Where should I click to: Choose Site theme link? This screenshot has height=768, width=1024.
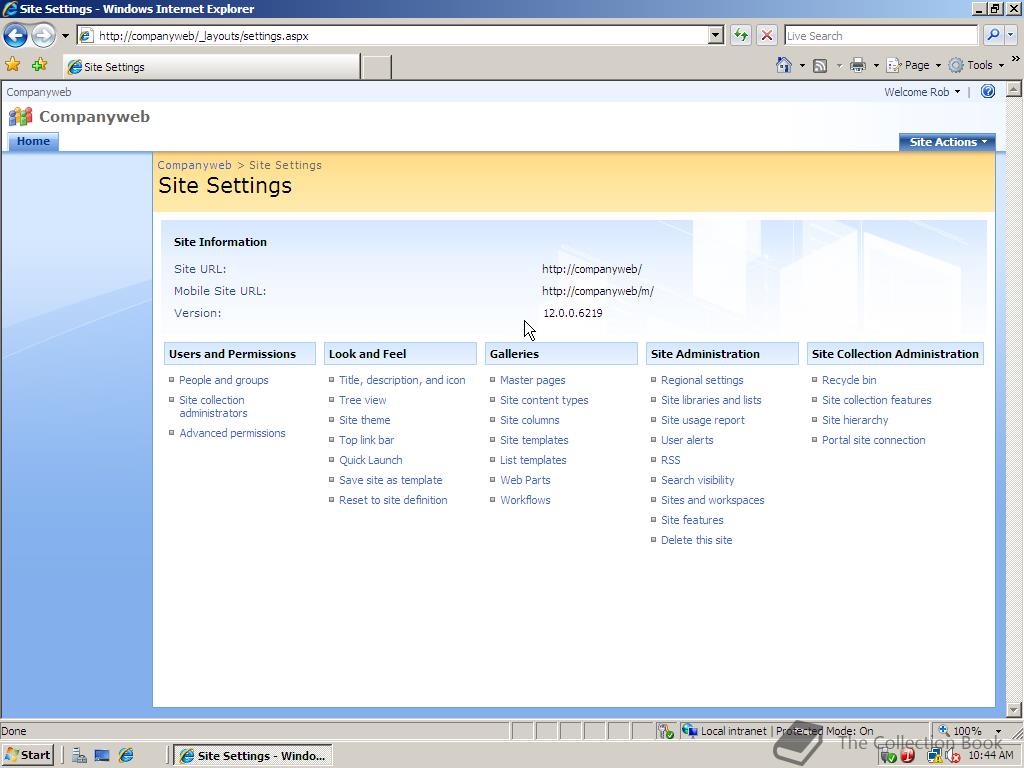click(x=364, y=420)
